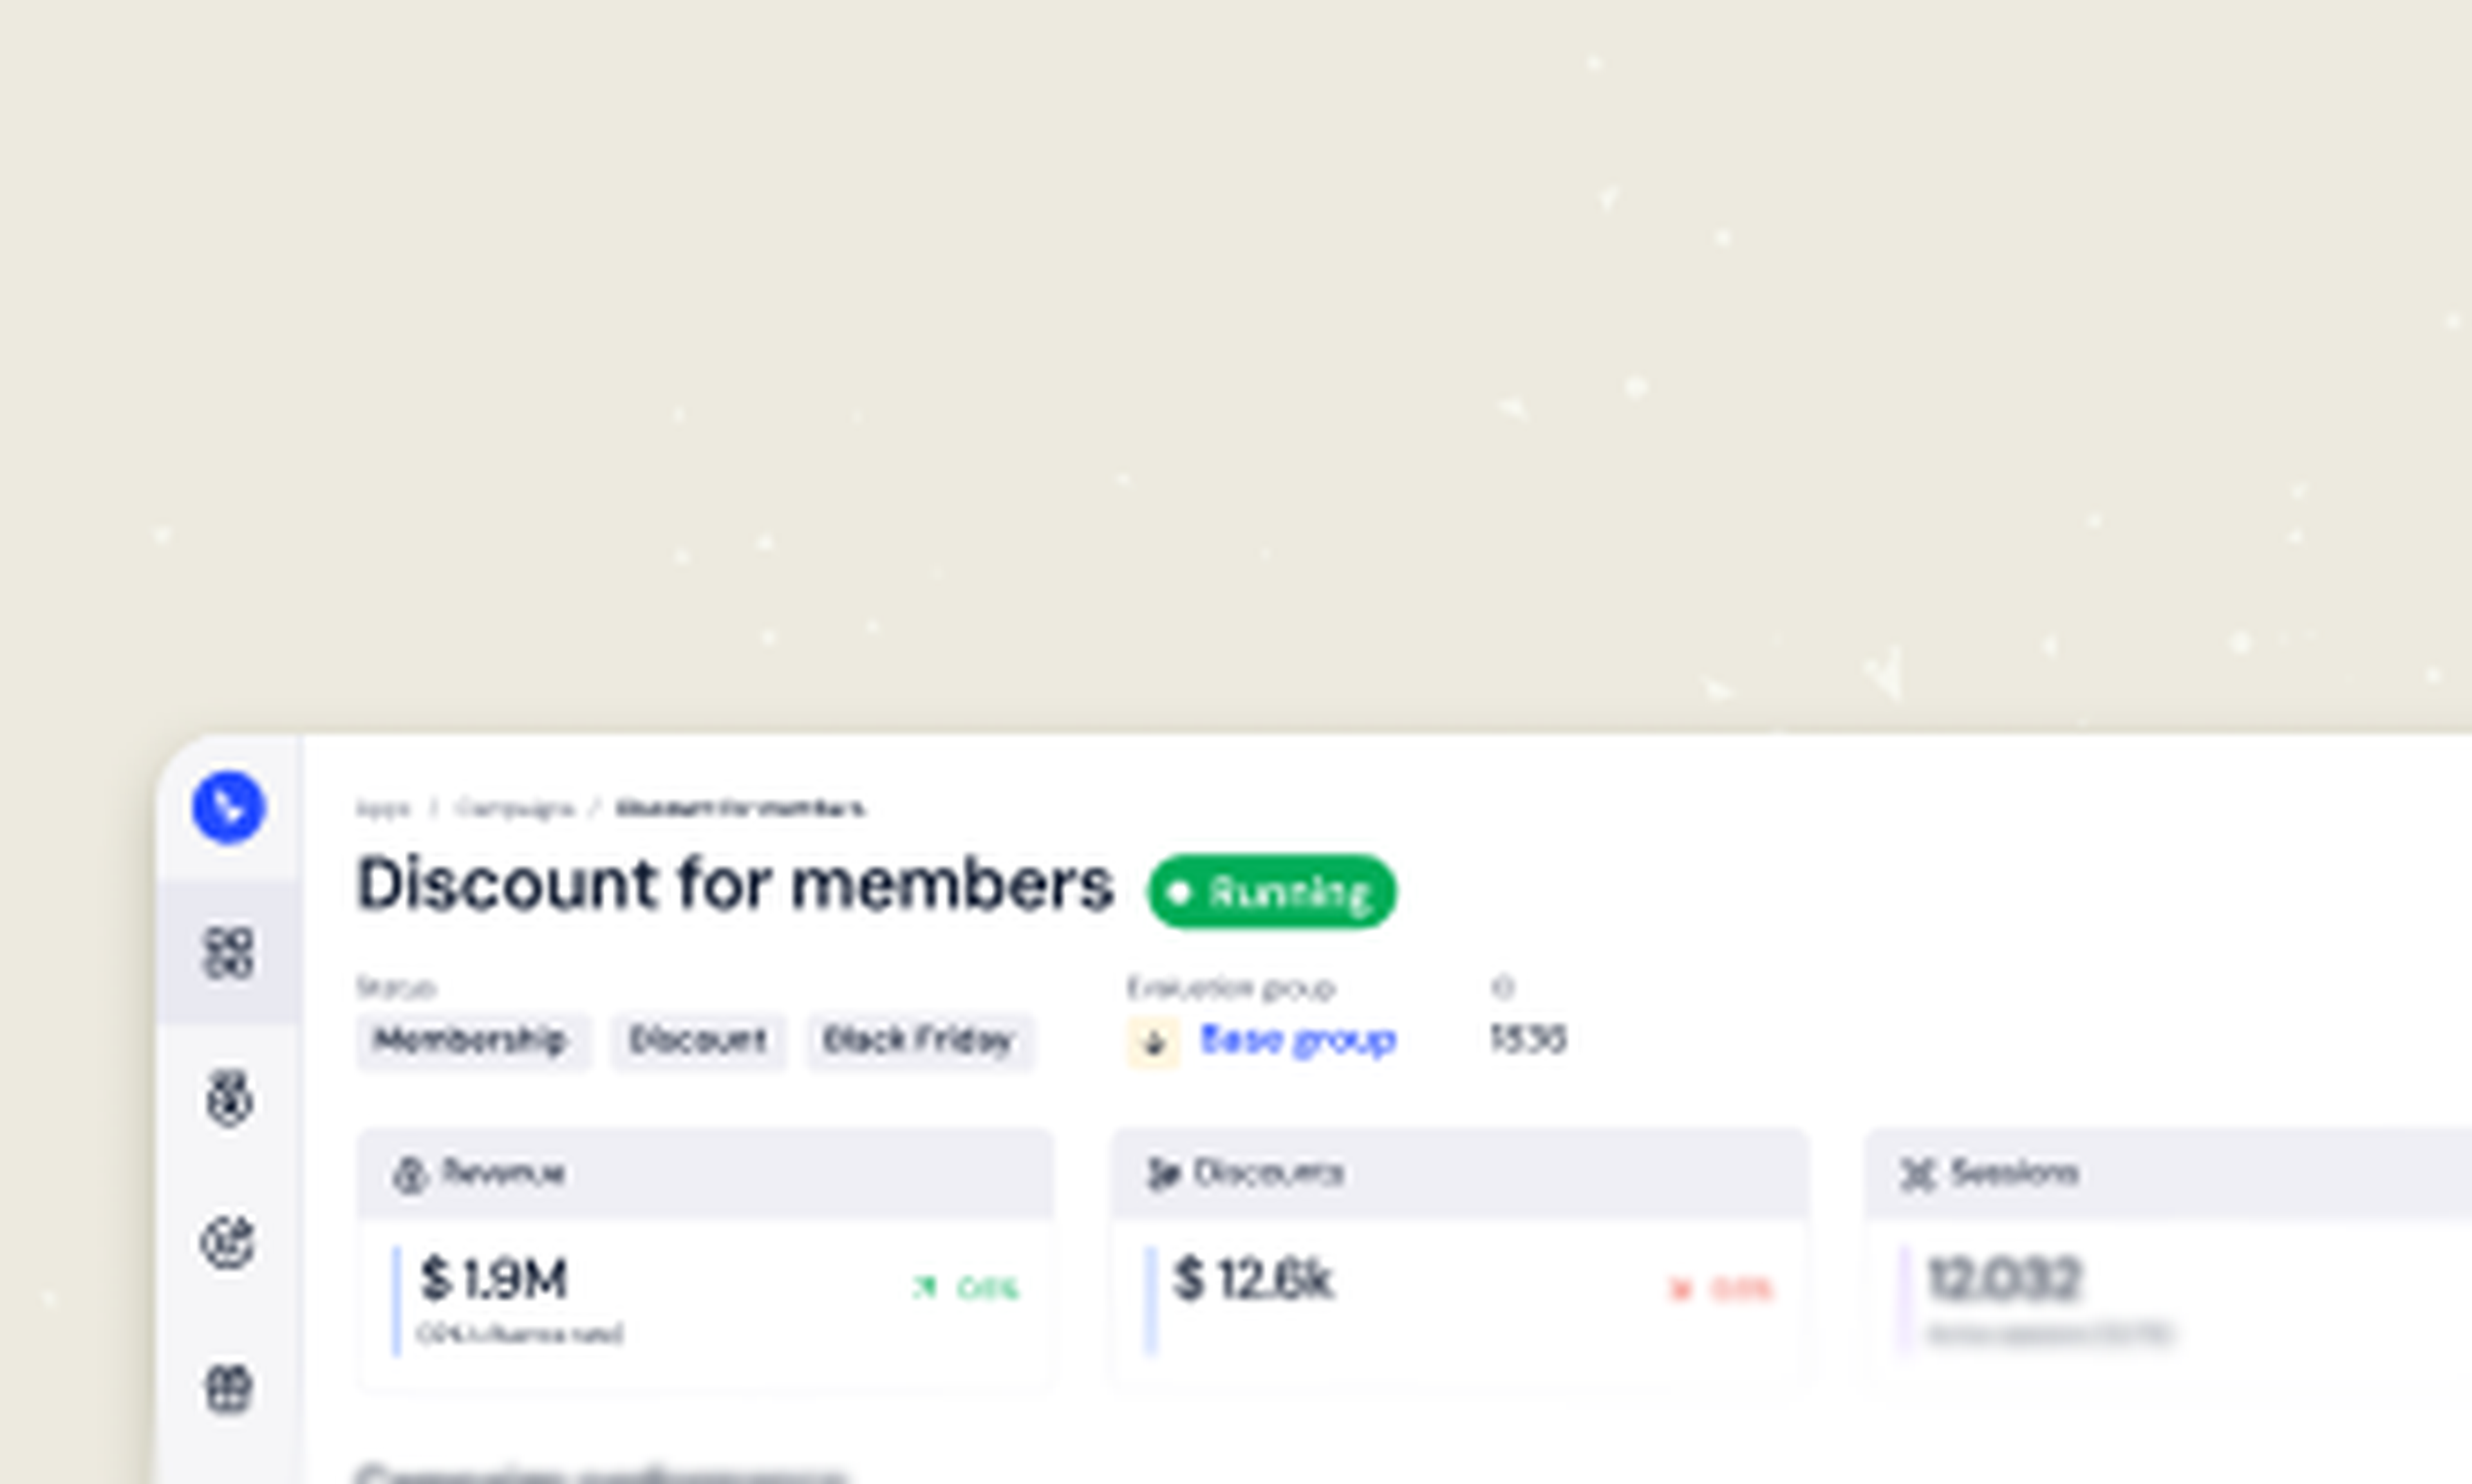Image resolution: width=2472 pixels, height=1484 pixels.
Task: Navigate to Campaigns in the breadcrumb
Action: point(515,808)
